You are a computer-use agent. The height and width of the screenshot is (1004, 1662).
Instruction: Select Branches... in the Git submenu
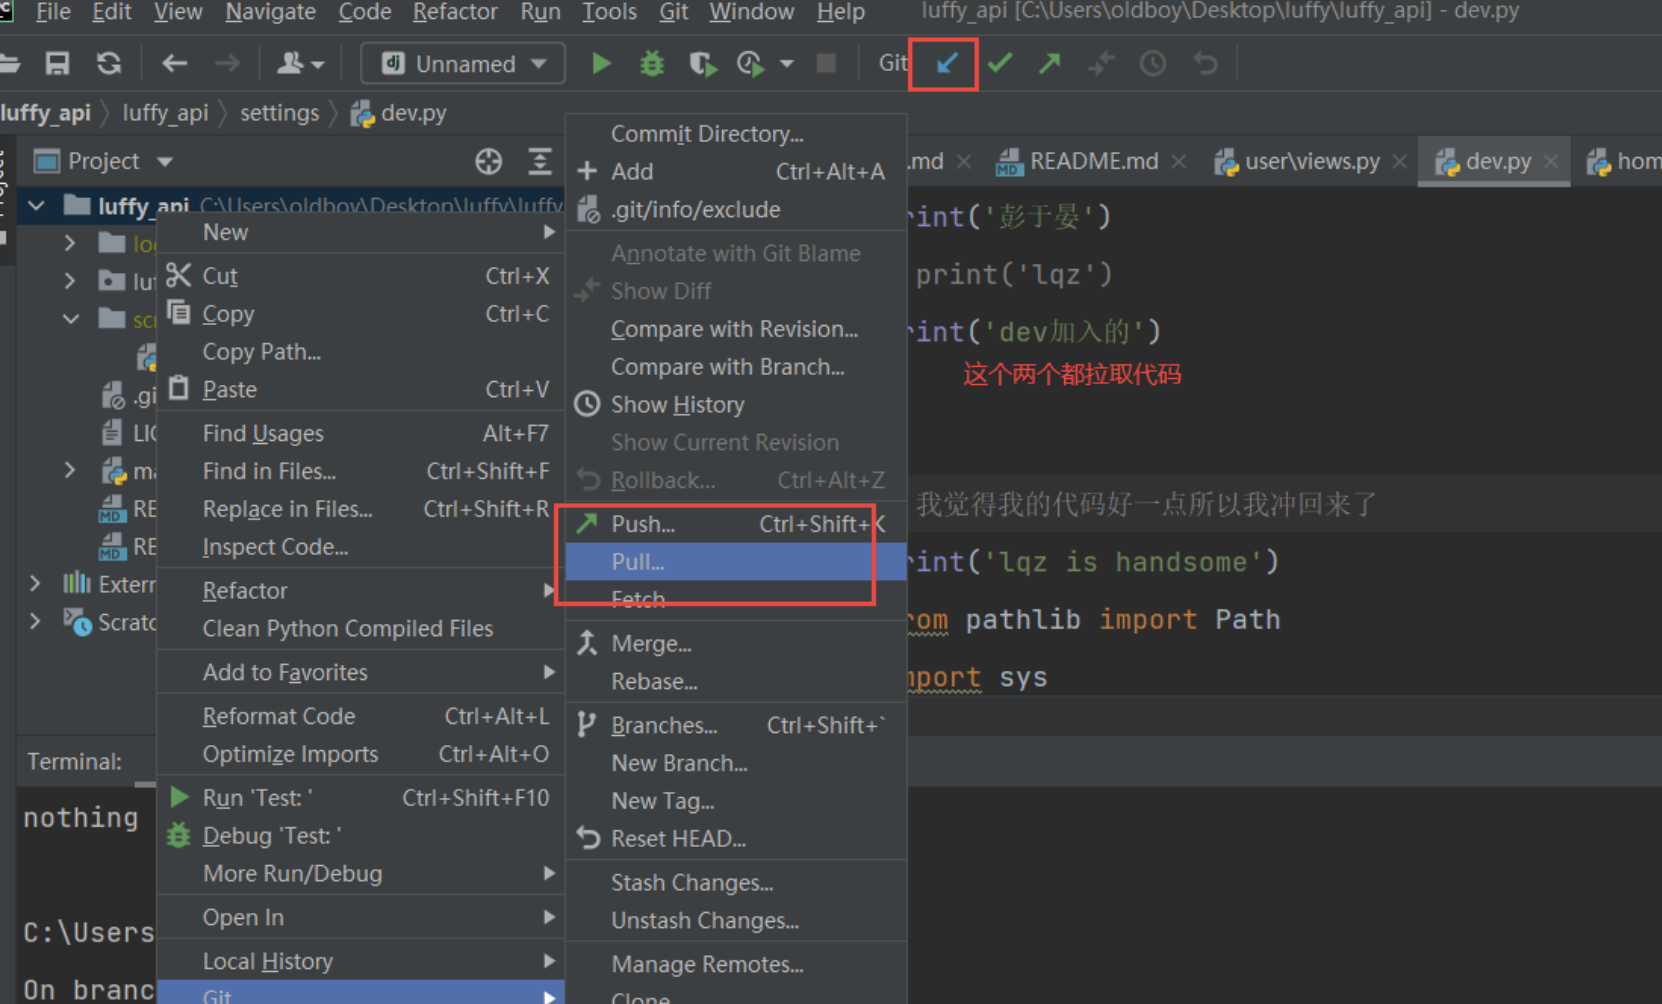click(x=736, y=726)
